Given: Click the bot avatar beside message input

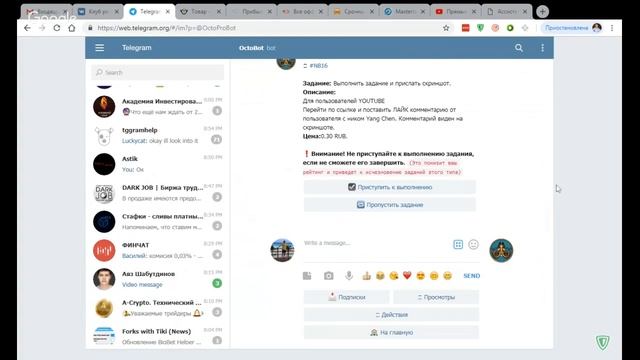Looking at the screenshot, I should point(501,250).
